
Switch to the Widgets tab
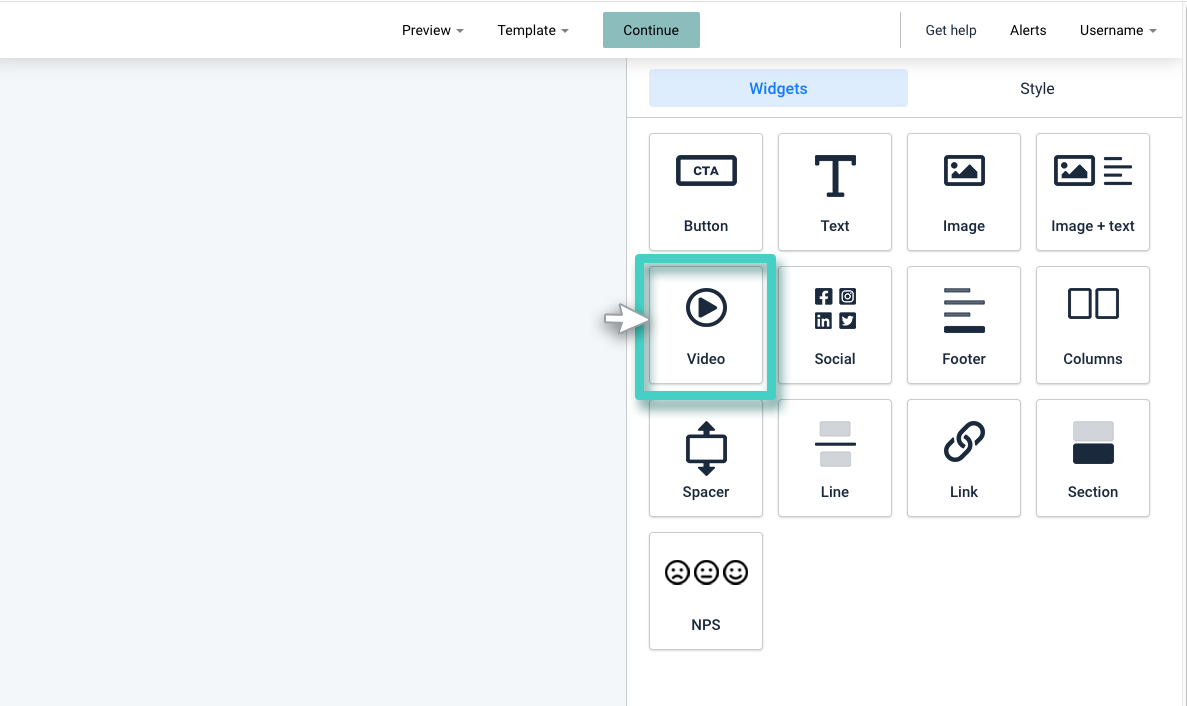[x=778, y=89]
